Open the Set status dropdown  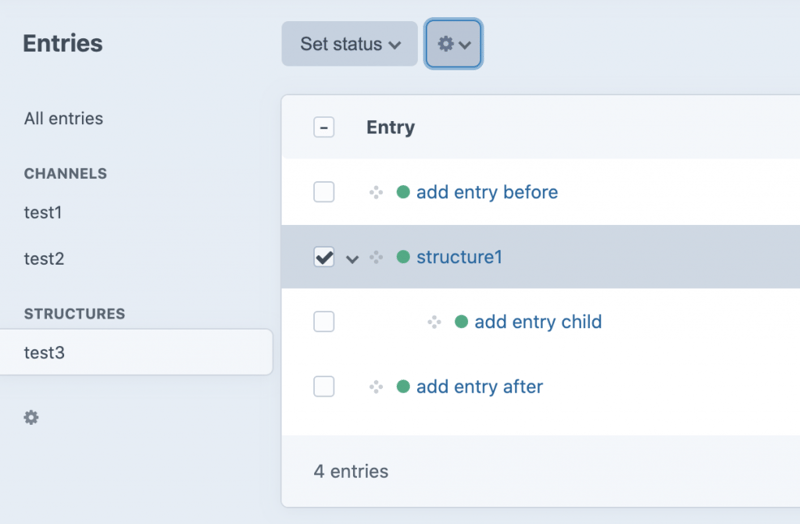349,44
